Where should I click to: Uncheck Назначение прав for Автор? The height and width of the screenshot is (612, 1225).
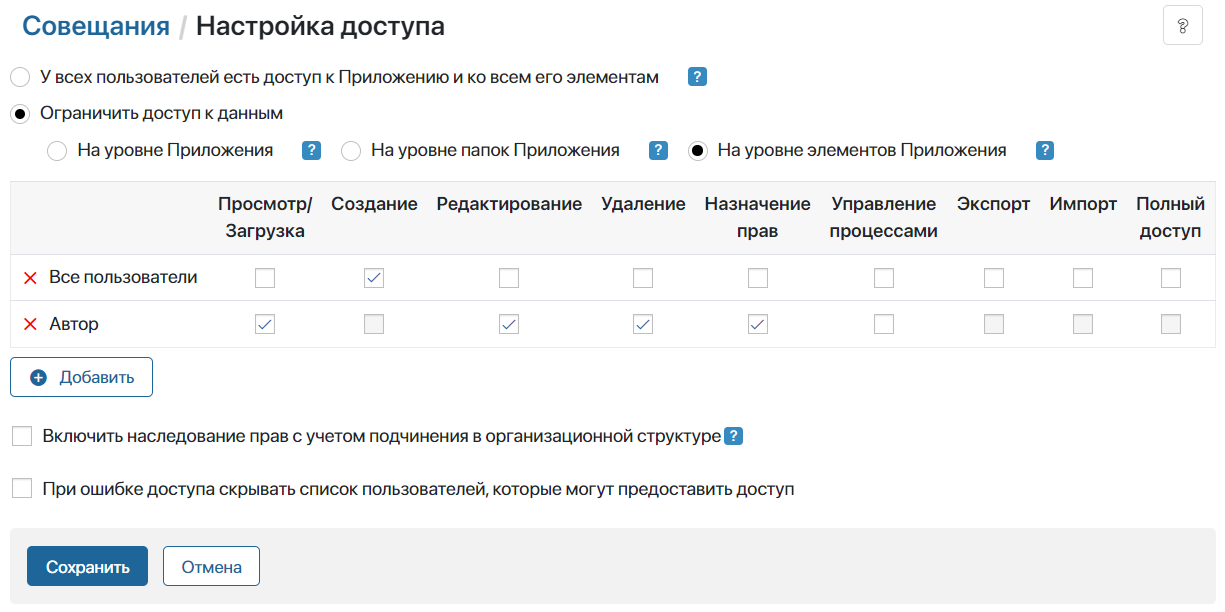758,324
